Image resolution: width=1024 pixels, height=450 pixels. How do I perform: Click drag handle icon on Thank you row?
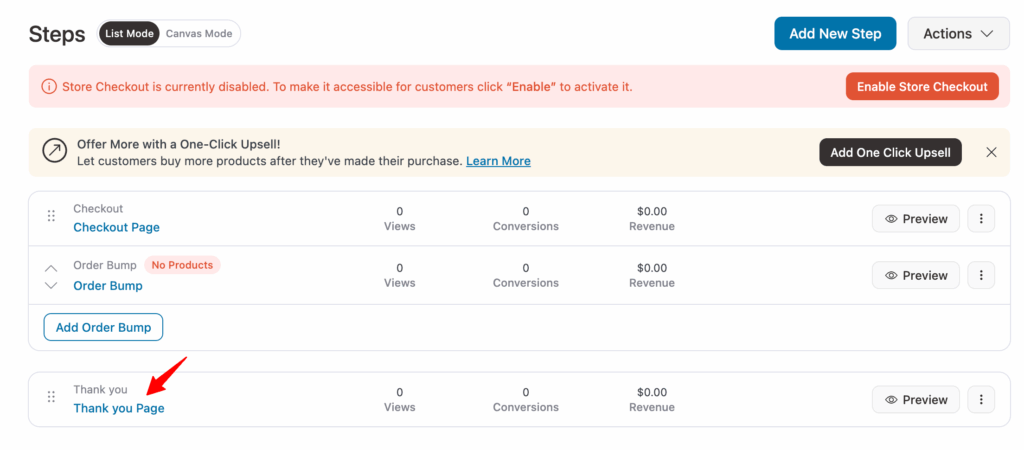pos(51,397)
